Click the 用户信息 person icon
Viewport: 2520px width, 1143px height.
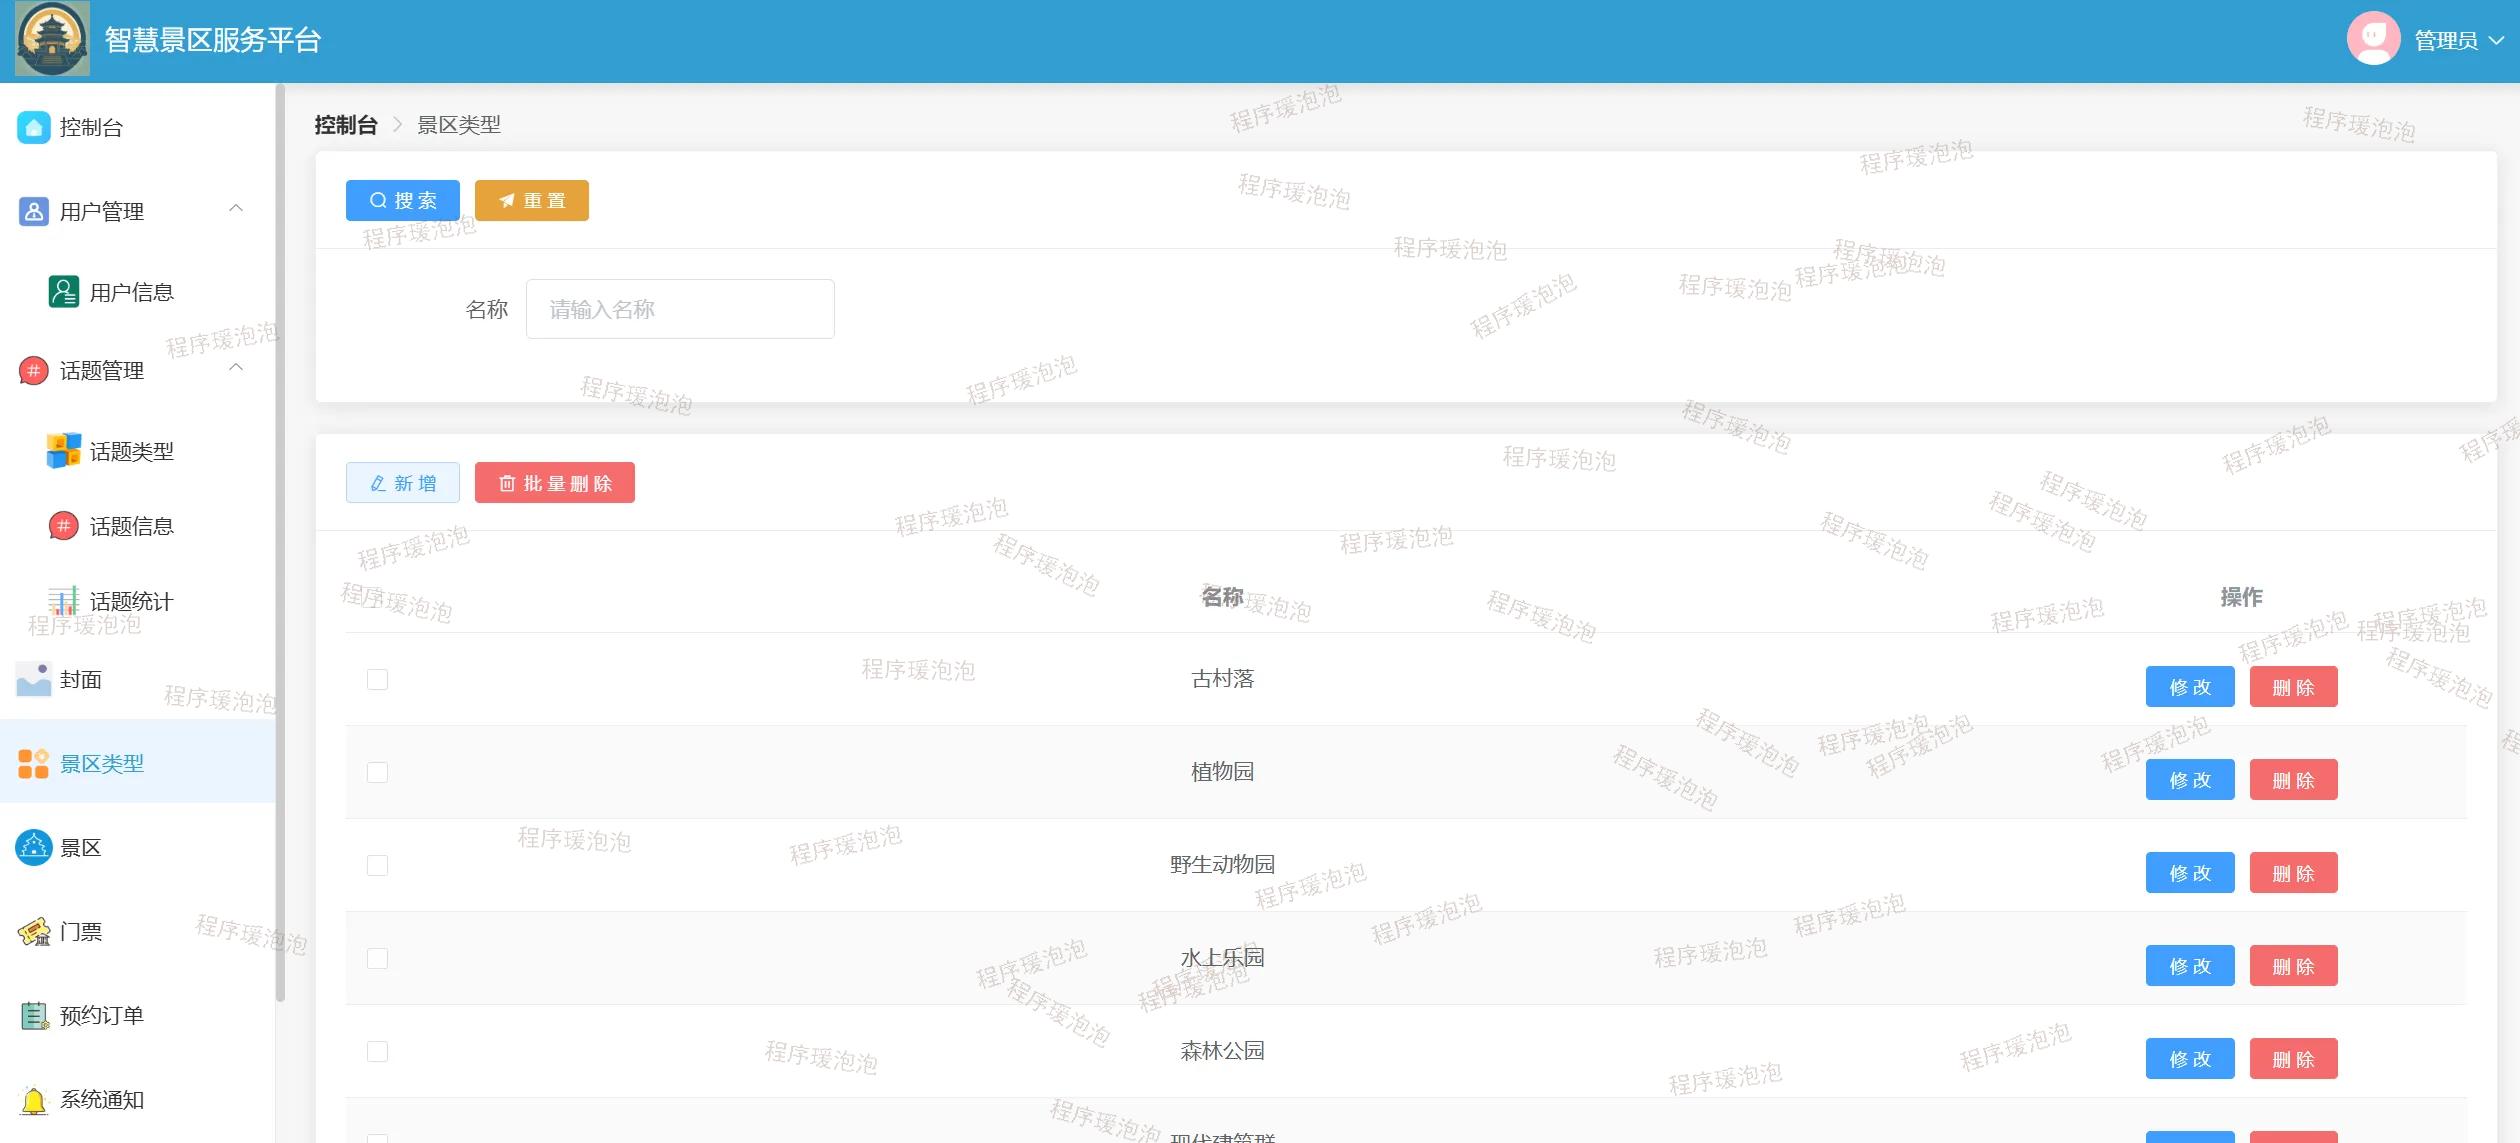[63, 292]
